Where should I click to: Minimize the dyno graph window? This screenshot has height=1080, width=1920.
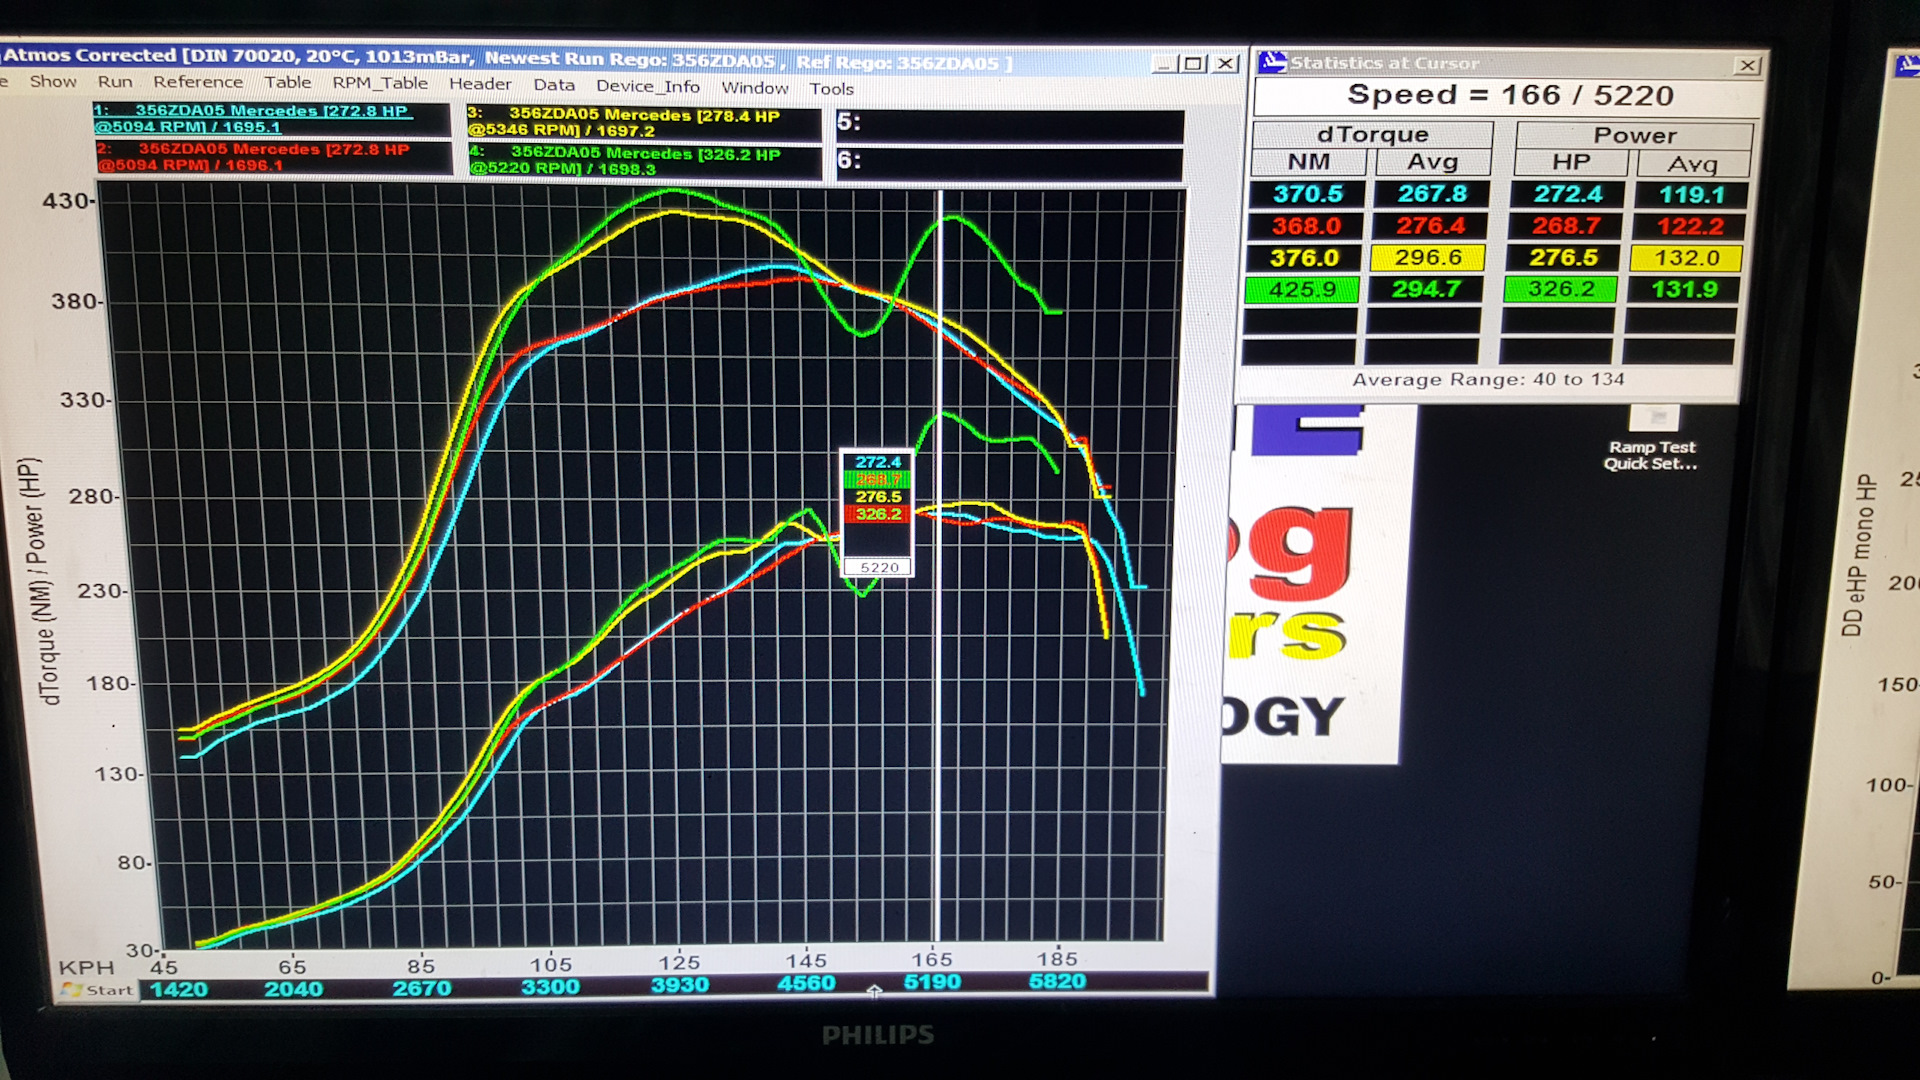click(1163, 64)
